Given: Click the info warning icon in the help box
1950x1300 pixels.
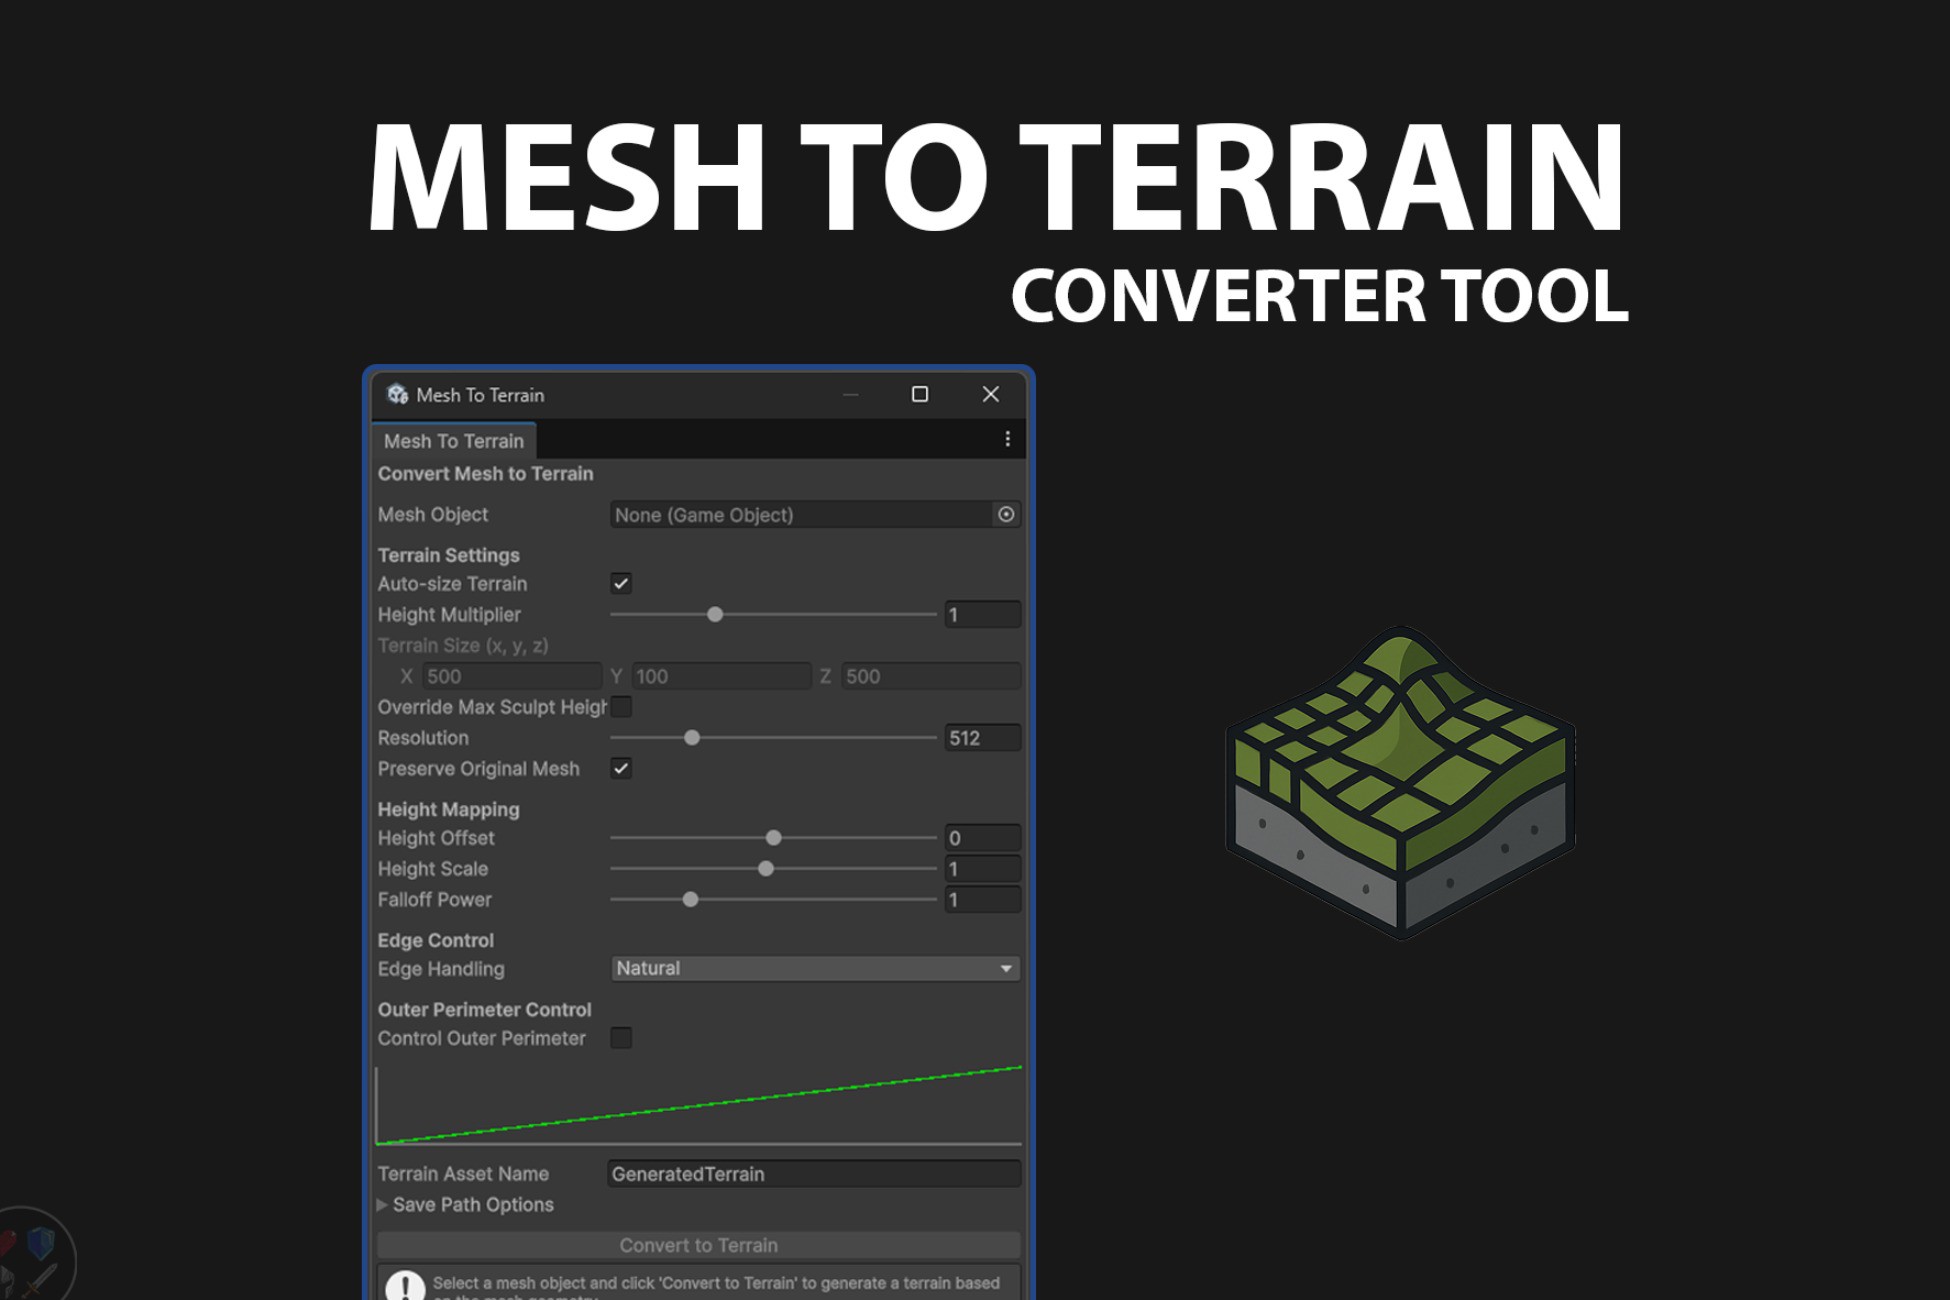Looking at the screenshot, I should pyautogui.click(x=405, y=1284).
